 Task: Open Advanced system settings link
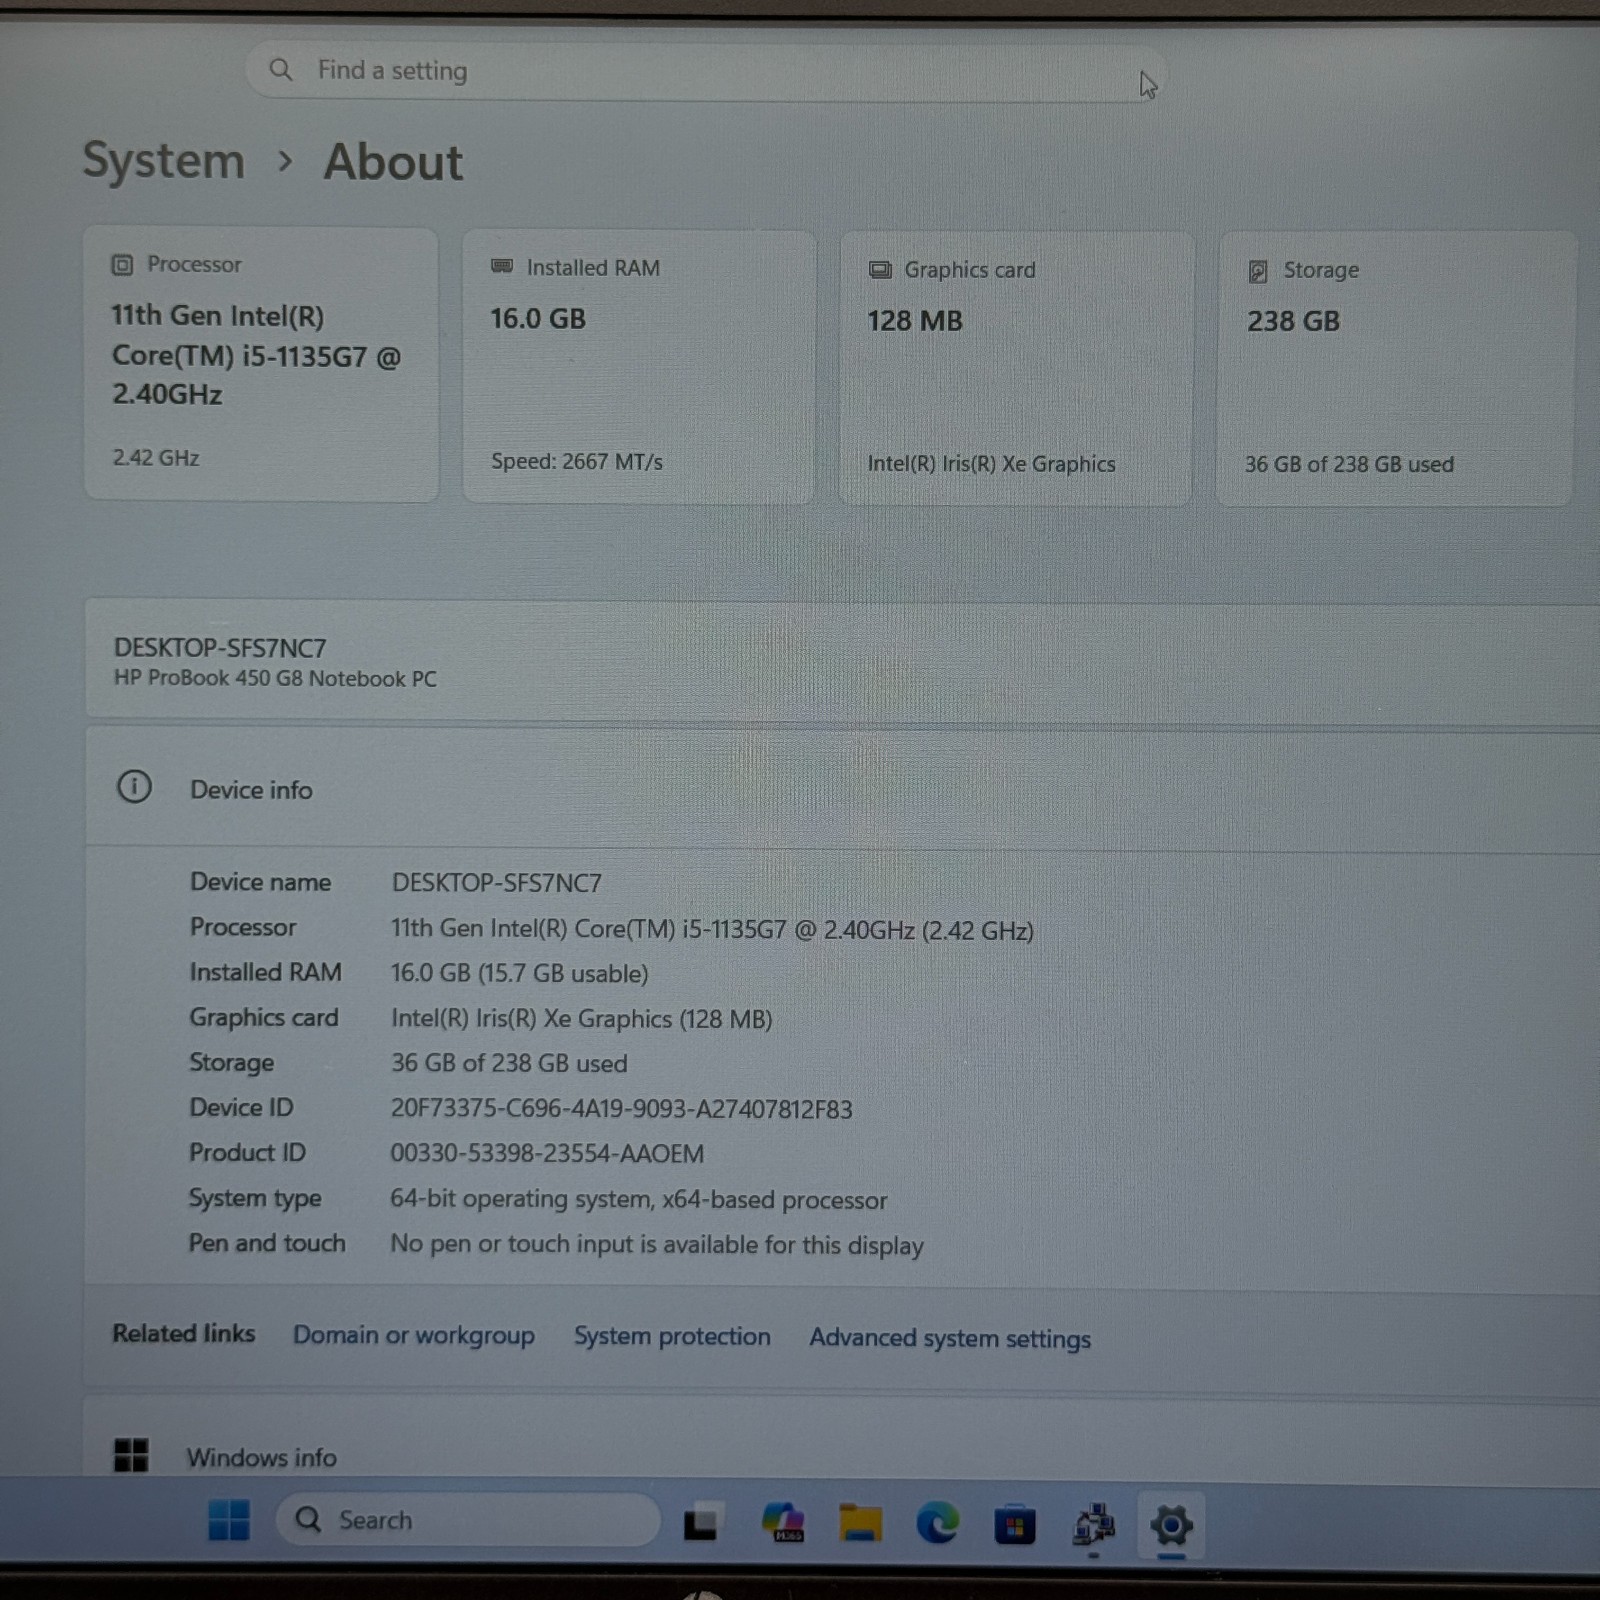(x=950, y=1339)
